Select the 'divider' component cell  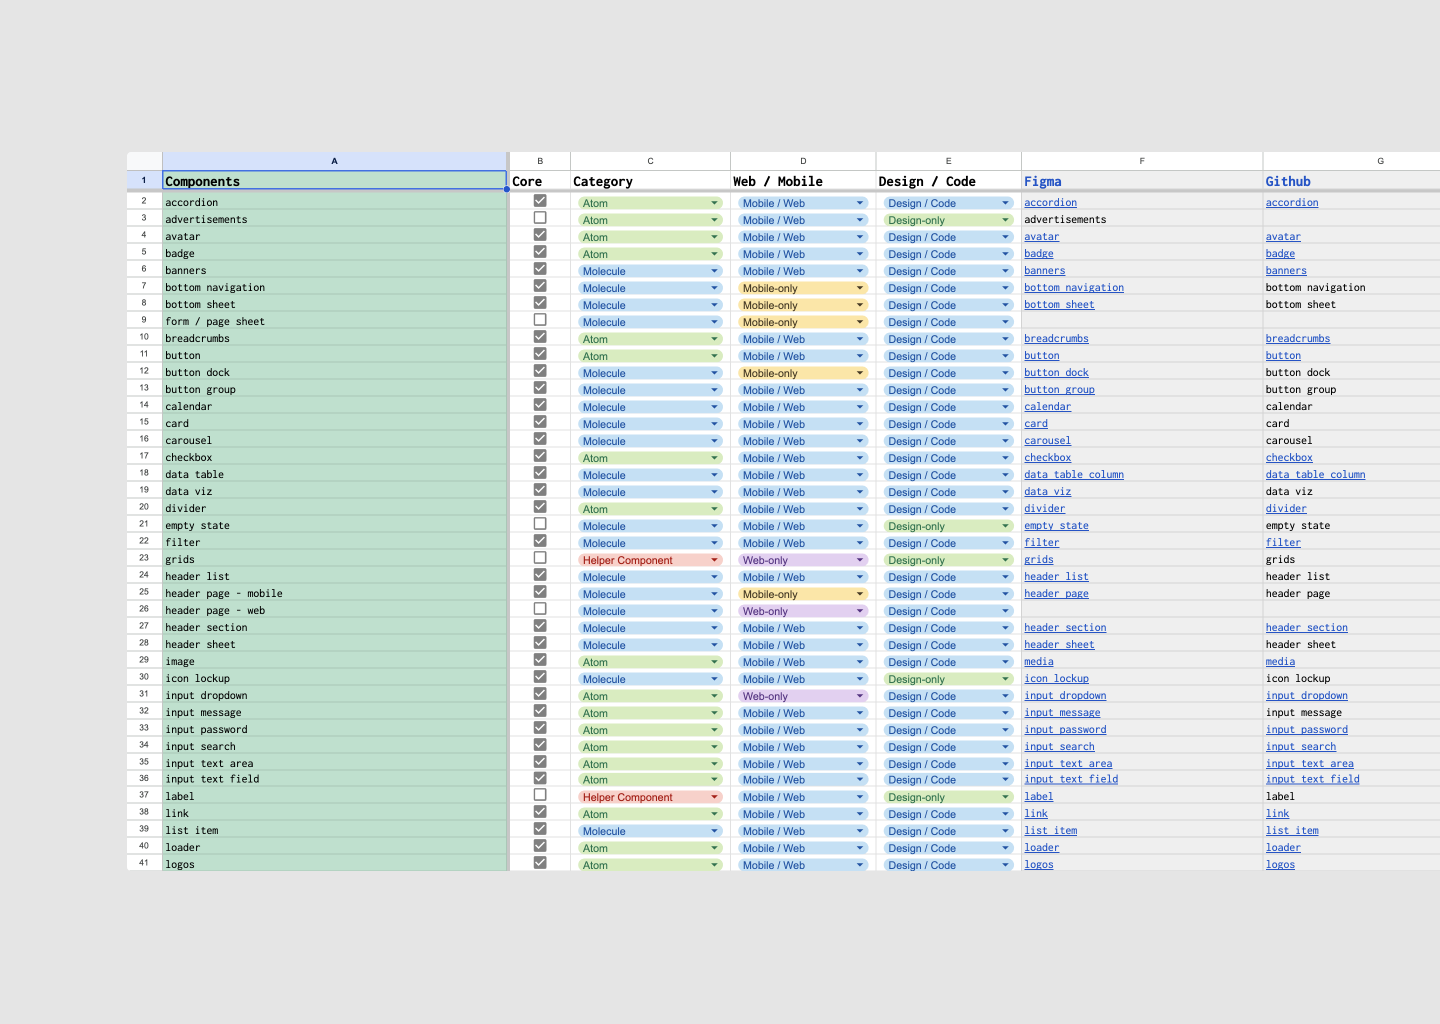(x=334, y=508)
